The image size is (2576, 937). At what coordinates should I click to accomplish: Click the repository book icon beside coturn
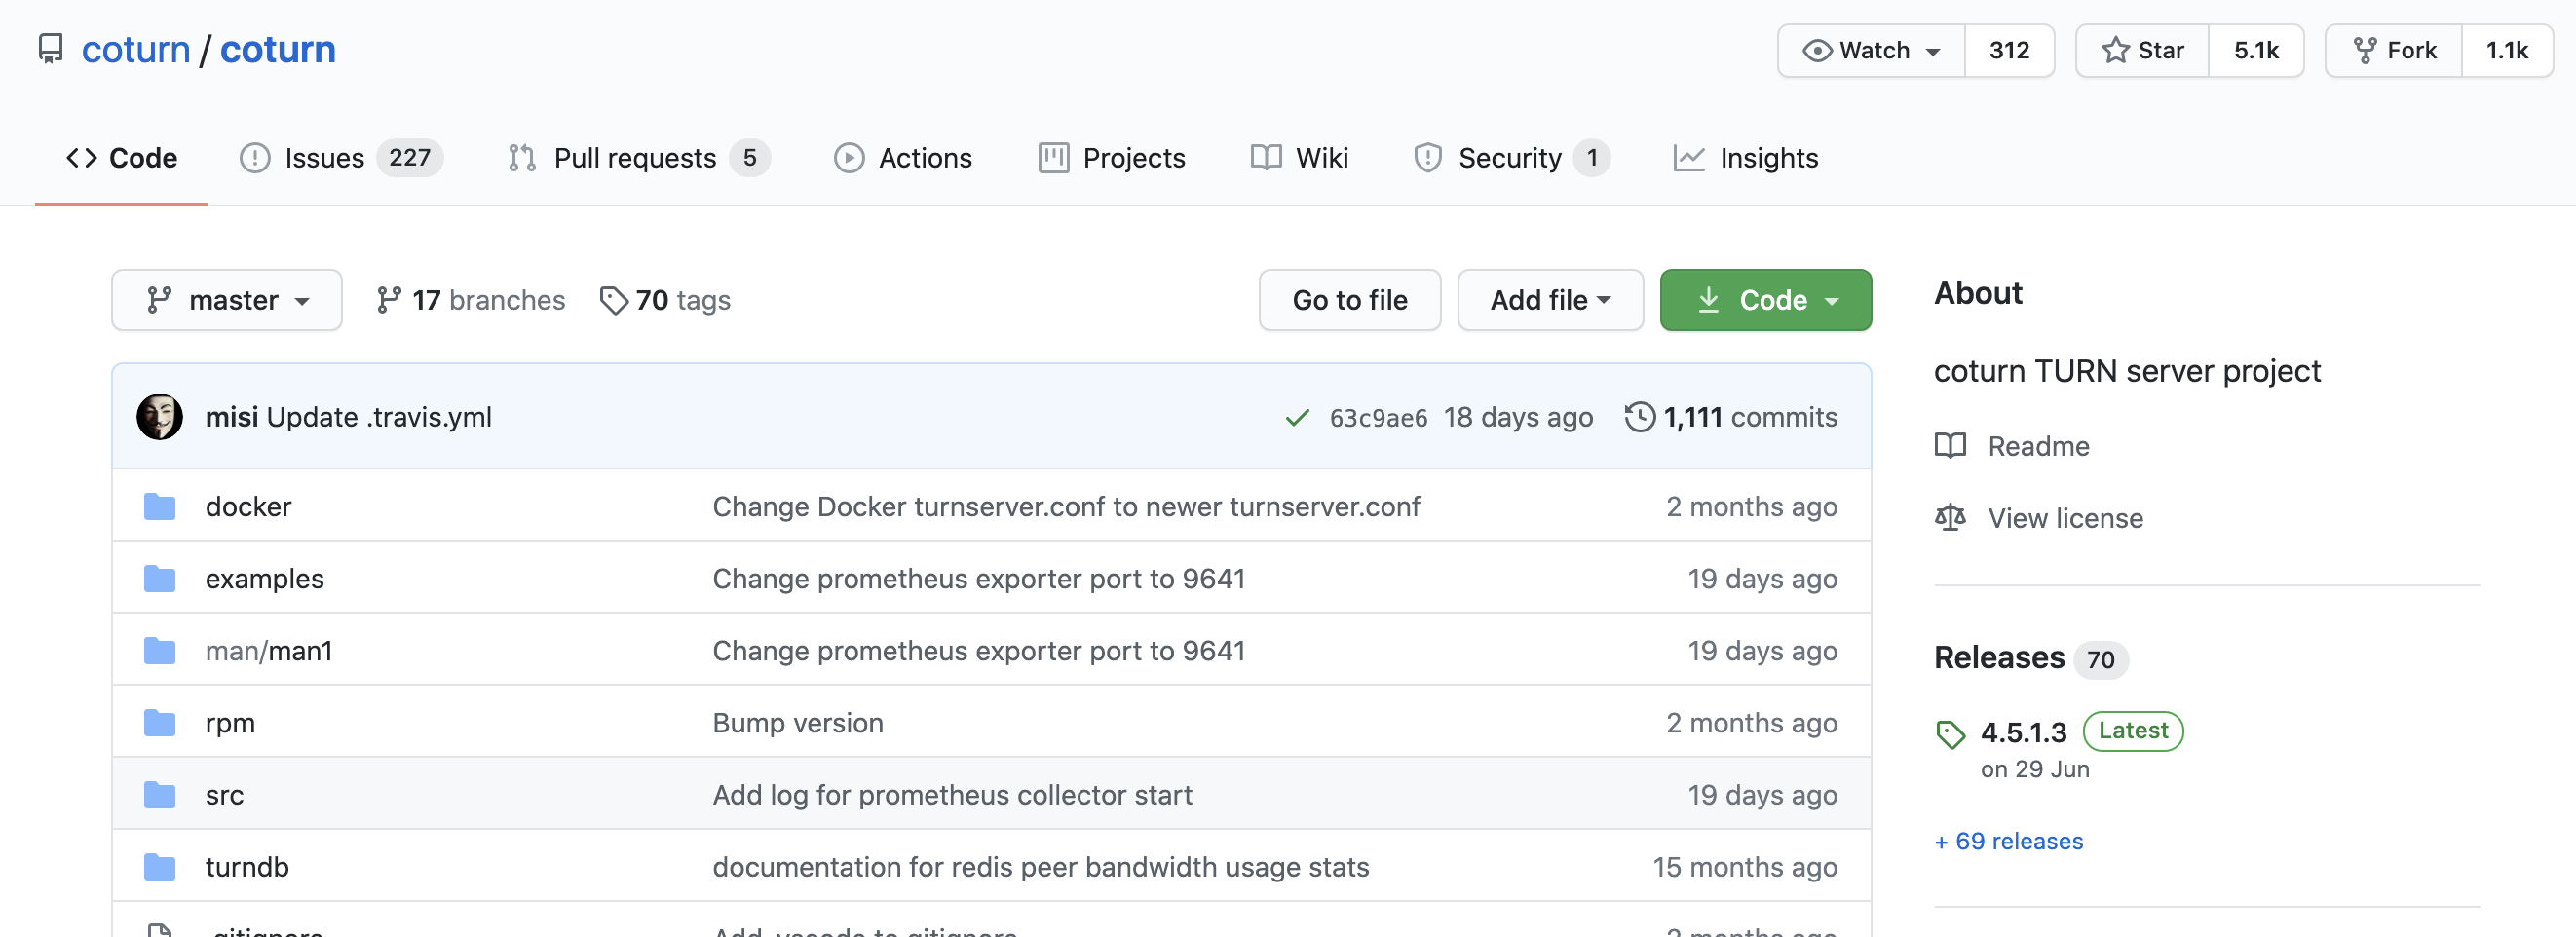click(x=50, y=49)
